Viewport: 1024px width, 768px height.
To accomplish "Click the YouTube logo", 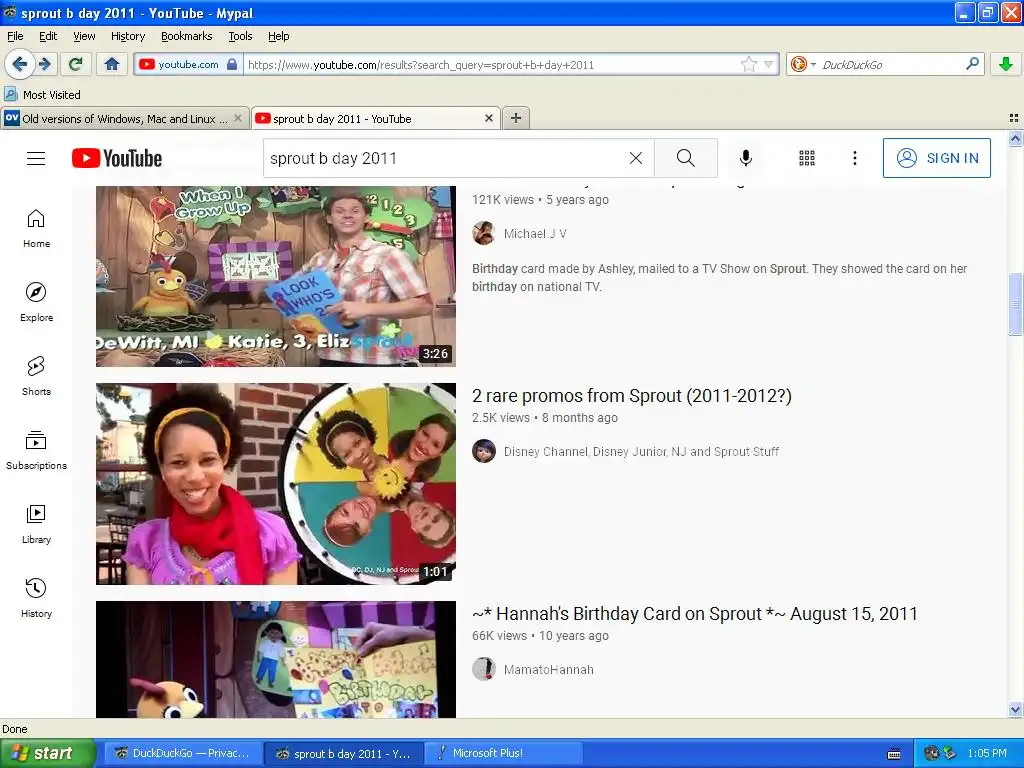I will pyautogui.click(x=117, y=158).
